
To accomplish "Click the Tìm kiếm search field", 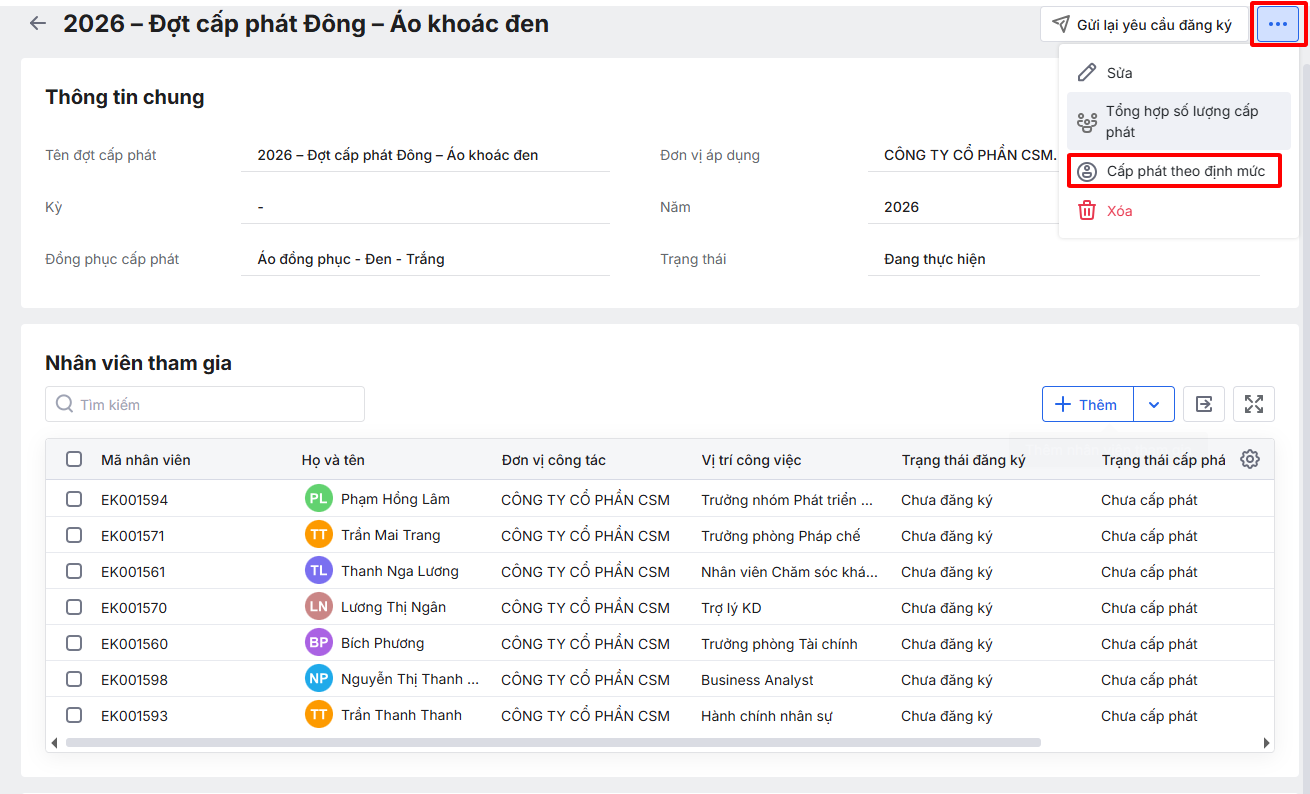I will pos(205,404).
